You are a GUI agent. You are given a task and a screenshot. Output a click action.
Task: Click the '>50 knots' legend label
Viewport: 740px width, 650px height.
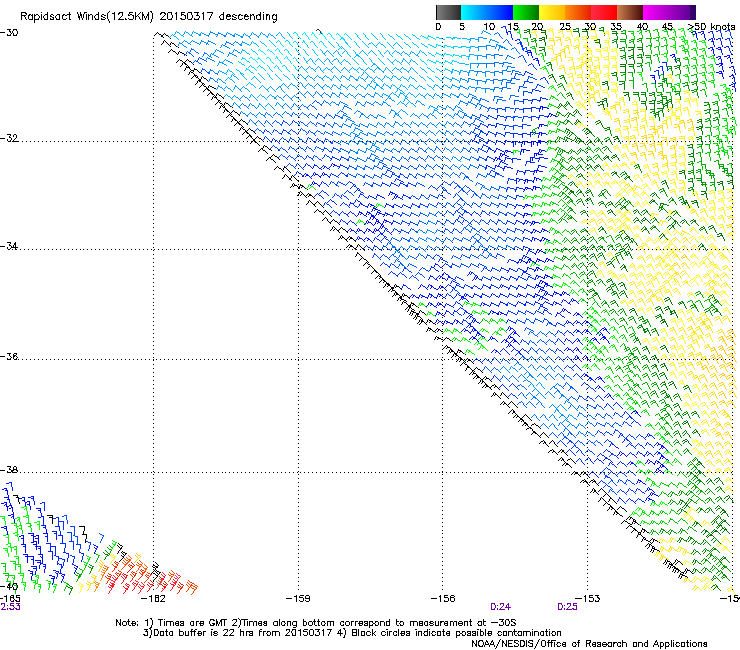(x=711, y=26)
